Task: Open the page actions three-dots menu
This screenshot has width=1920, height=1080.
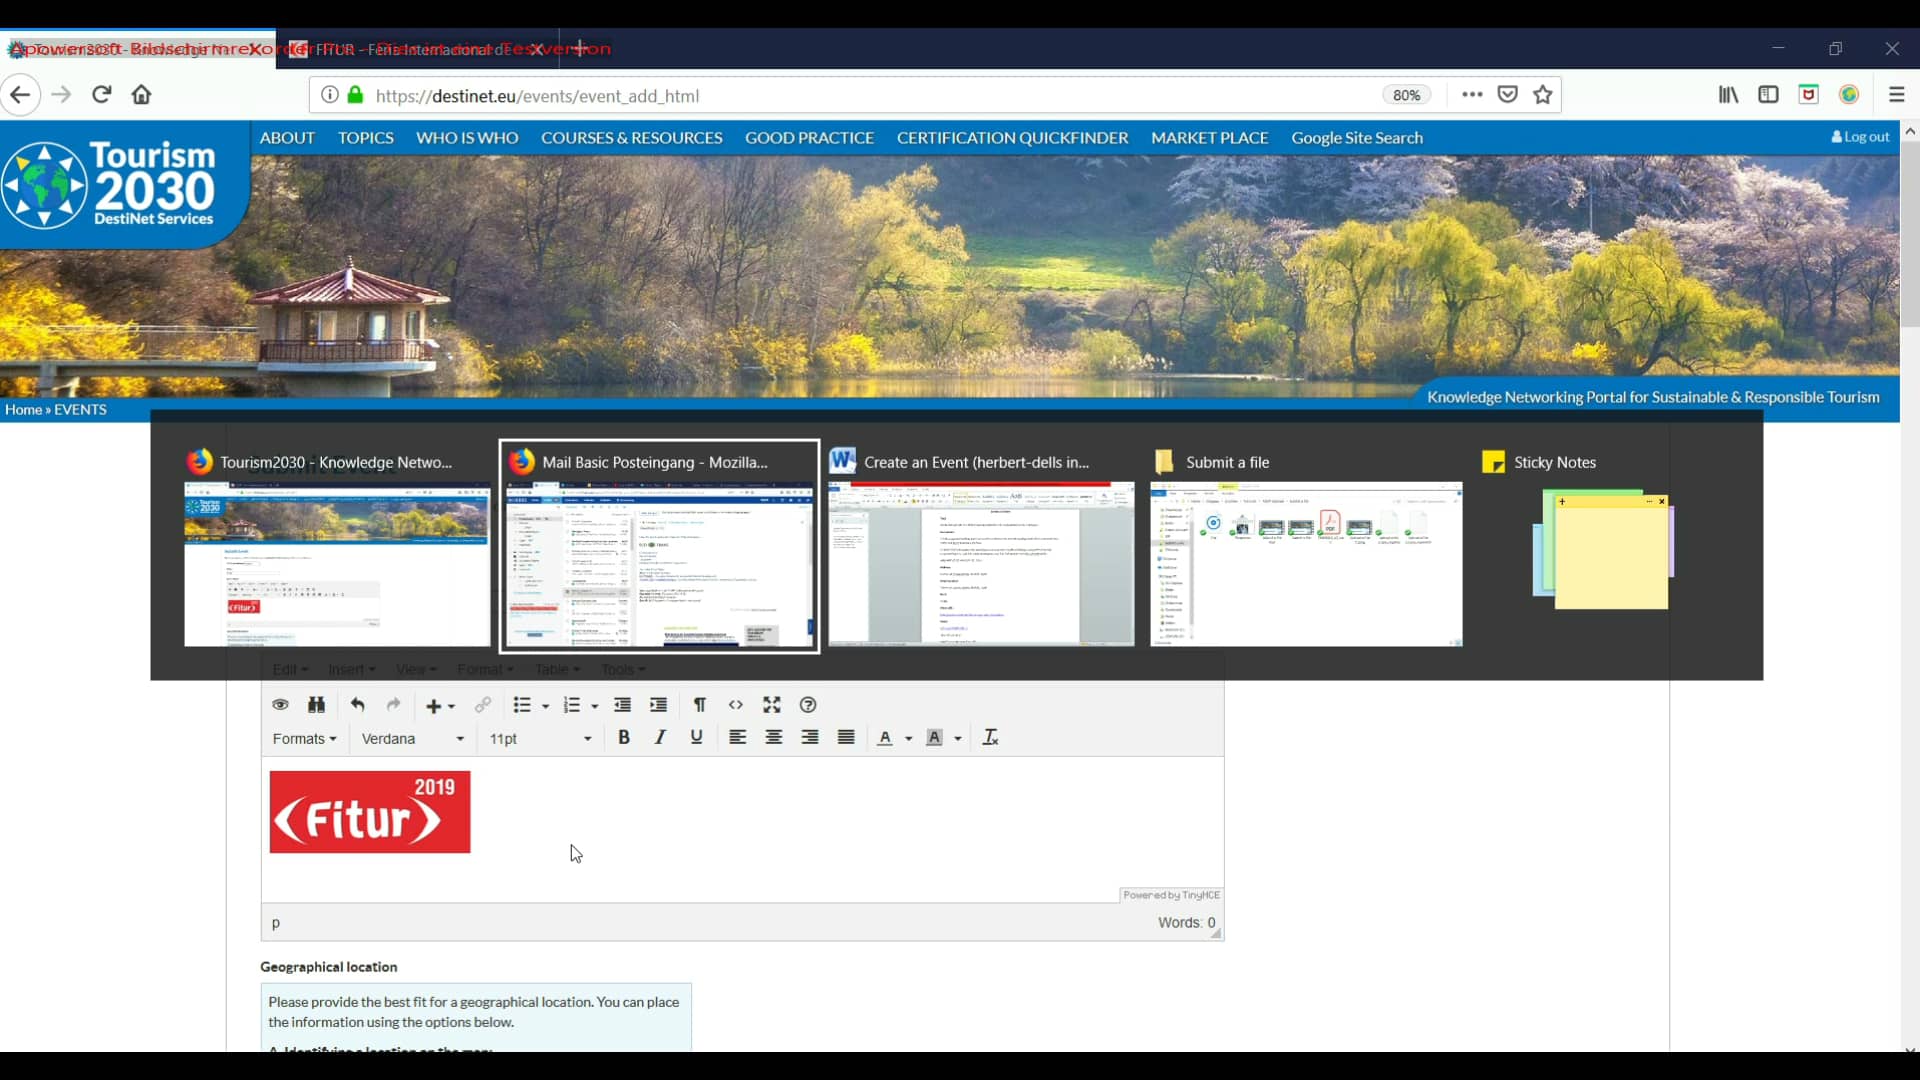Action: [1472, 95]
